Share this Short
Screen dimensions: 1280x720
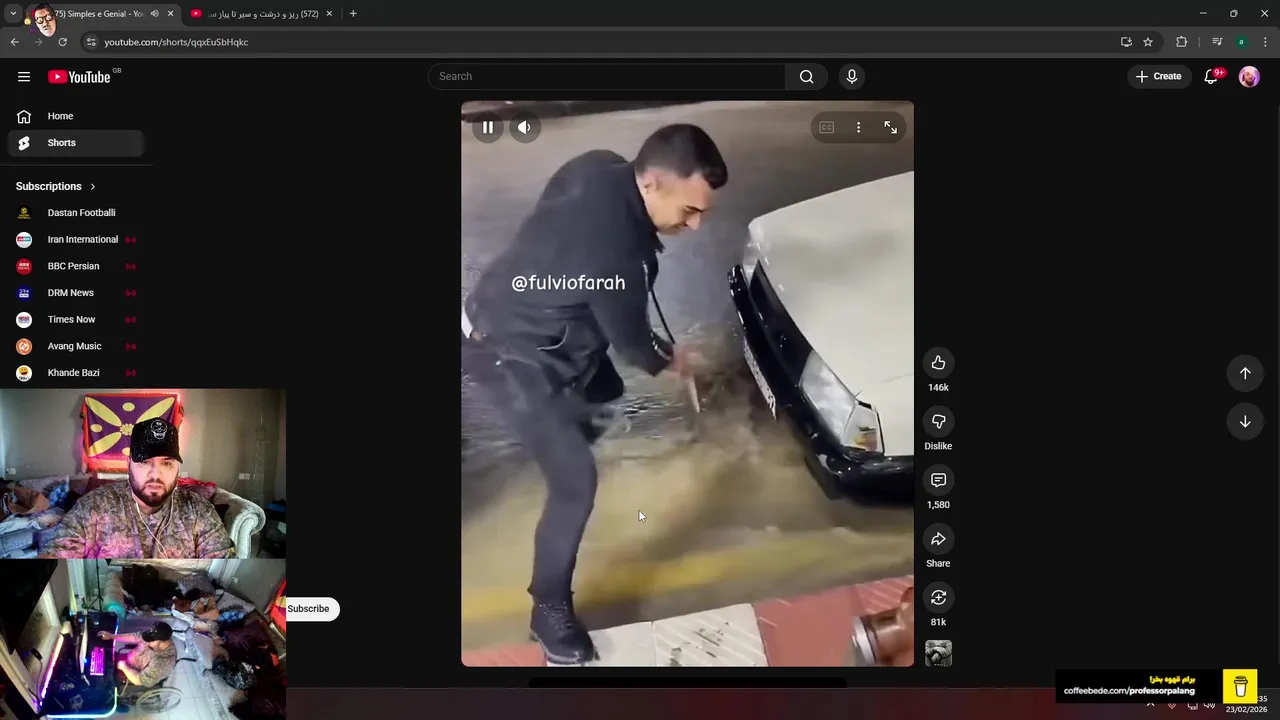938,539
